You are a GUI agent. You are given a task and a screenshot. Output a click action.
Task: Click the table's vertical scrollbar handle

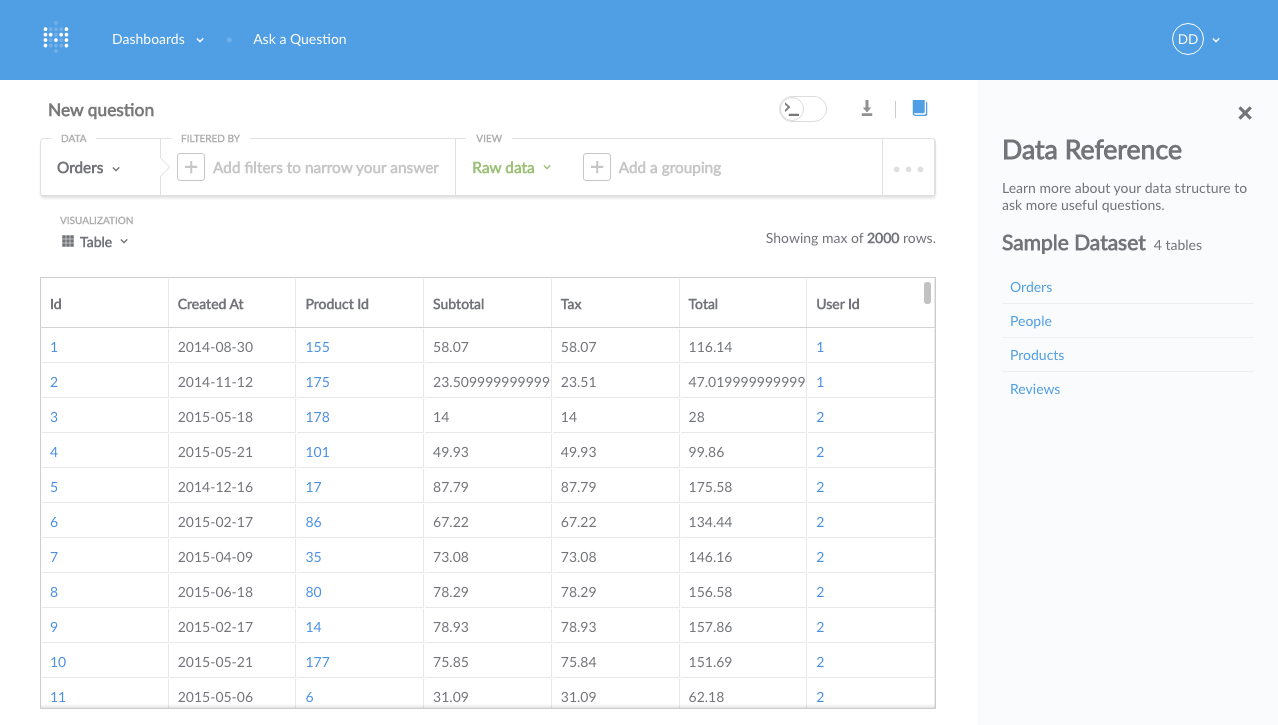(x=927, y=292)
